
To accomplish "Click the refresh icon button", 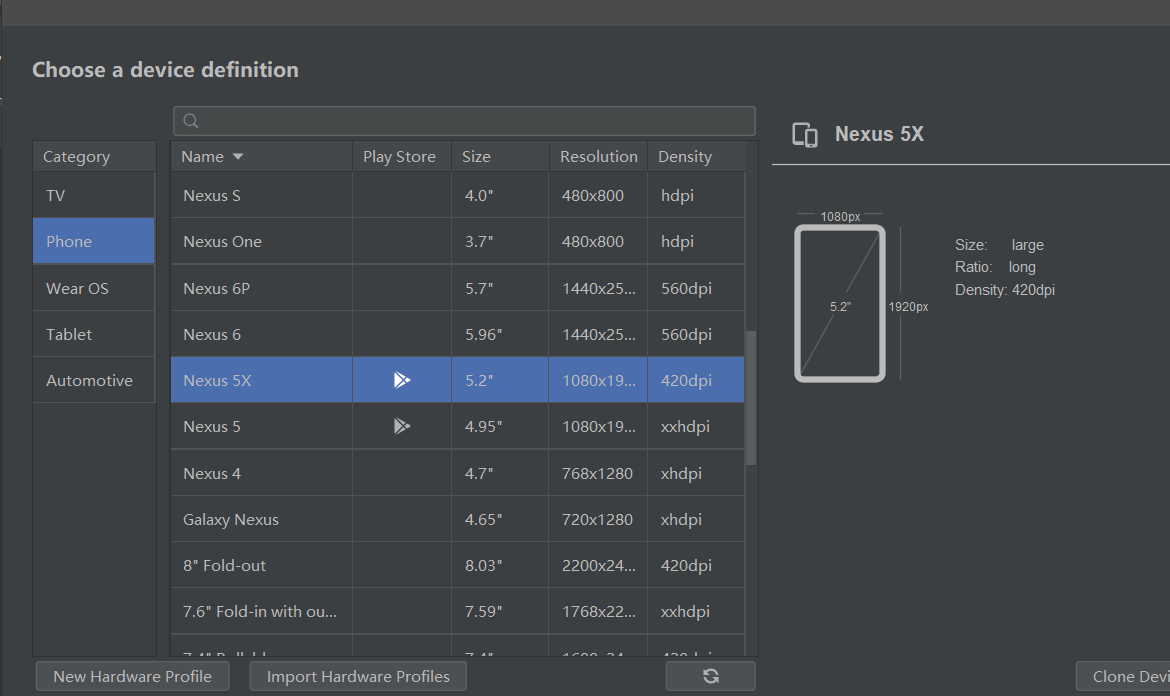I will coord(710,676).
